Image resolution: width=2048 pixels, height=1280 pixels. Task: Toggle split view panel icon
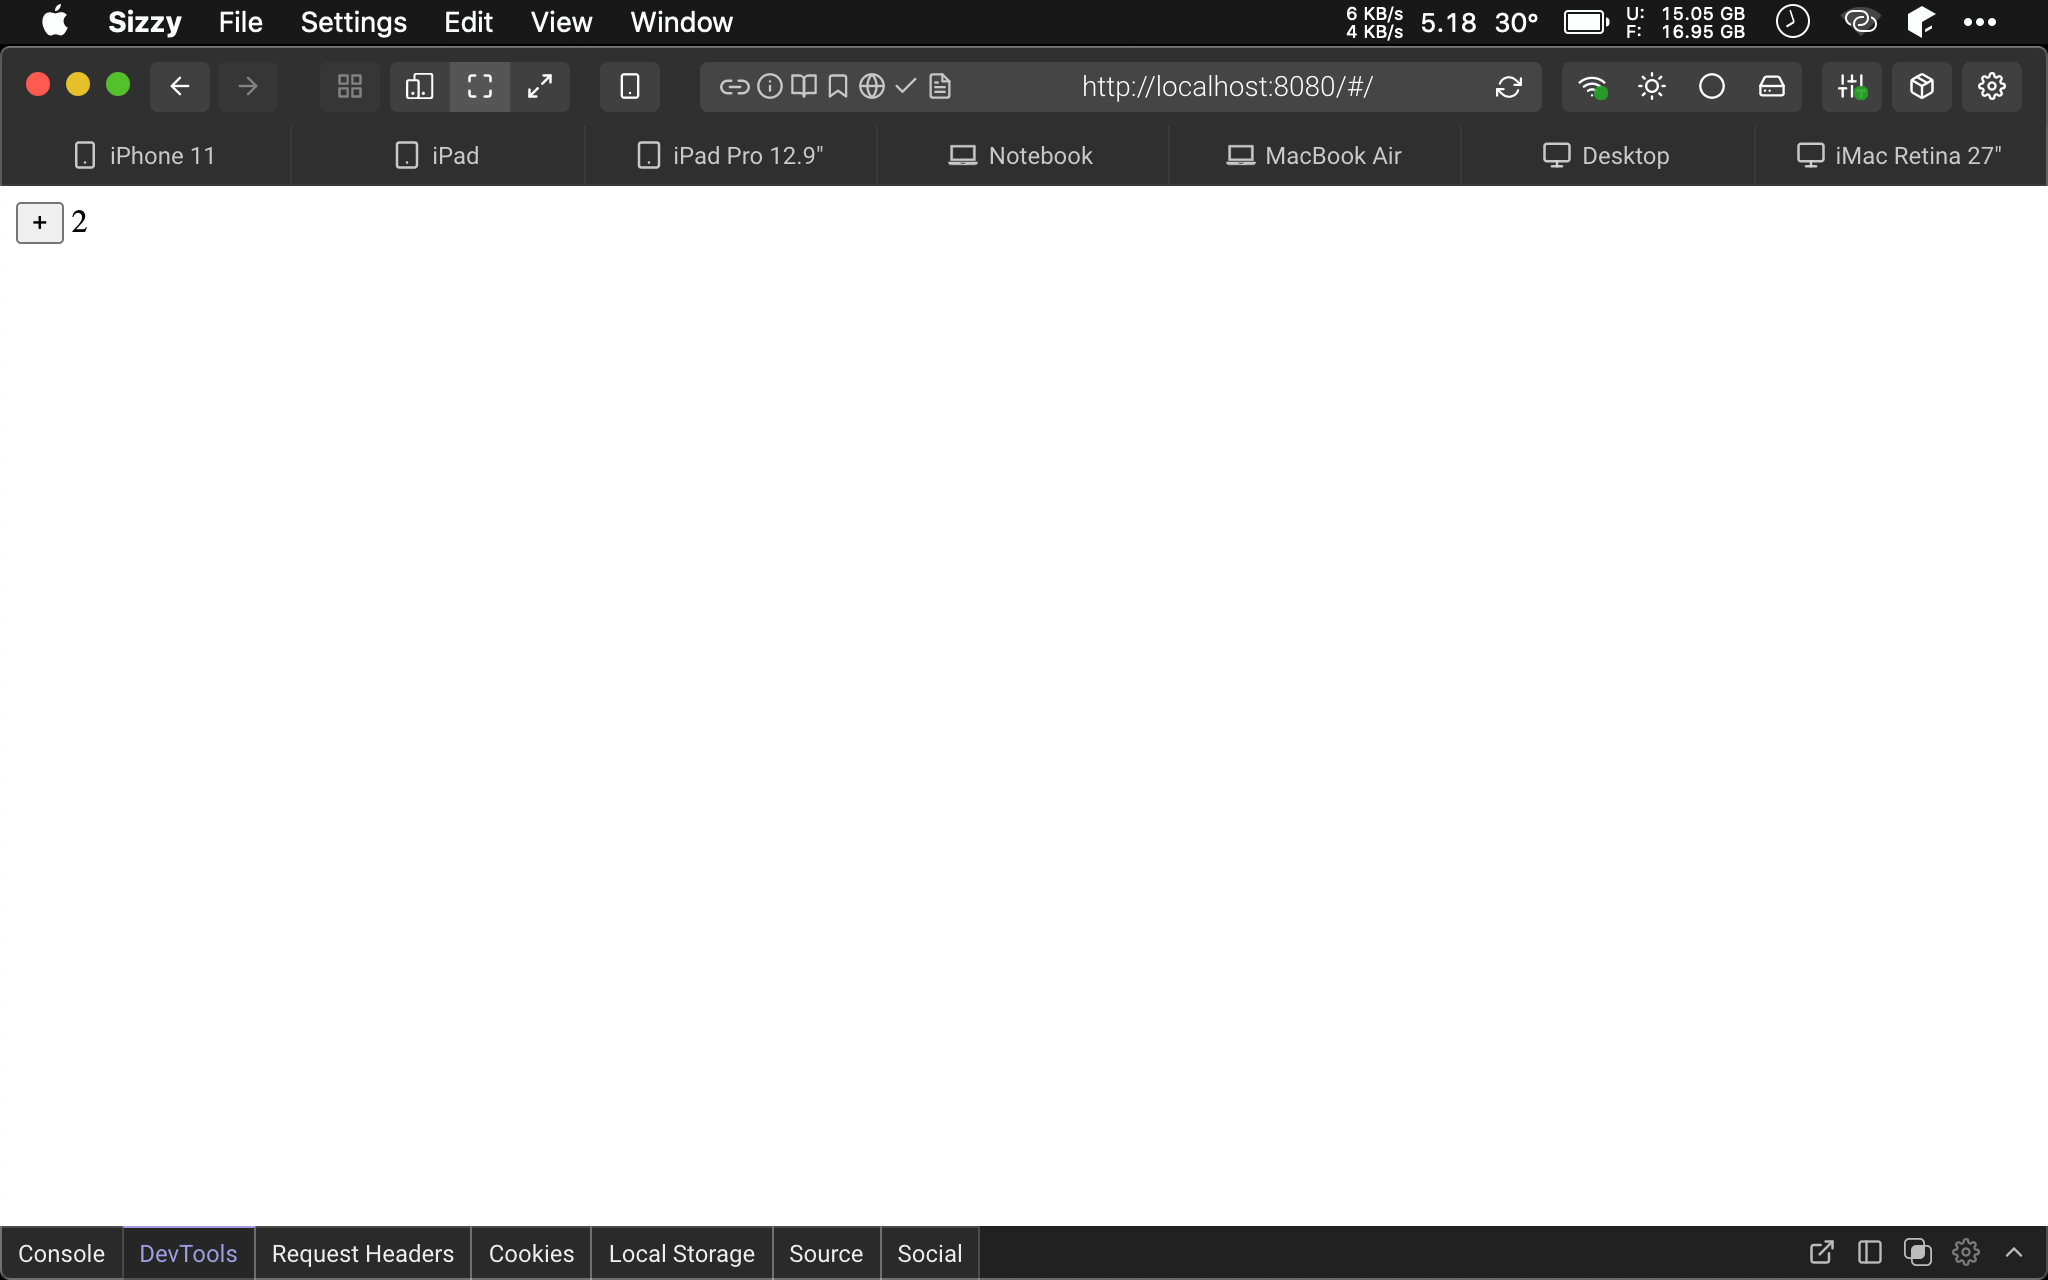pyautogui.click(x=1870, y=1253)
